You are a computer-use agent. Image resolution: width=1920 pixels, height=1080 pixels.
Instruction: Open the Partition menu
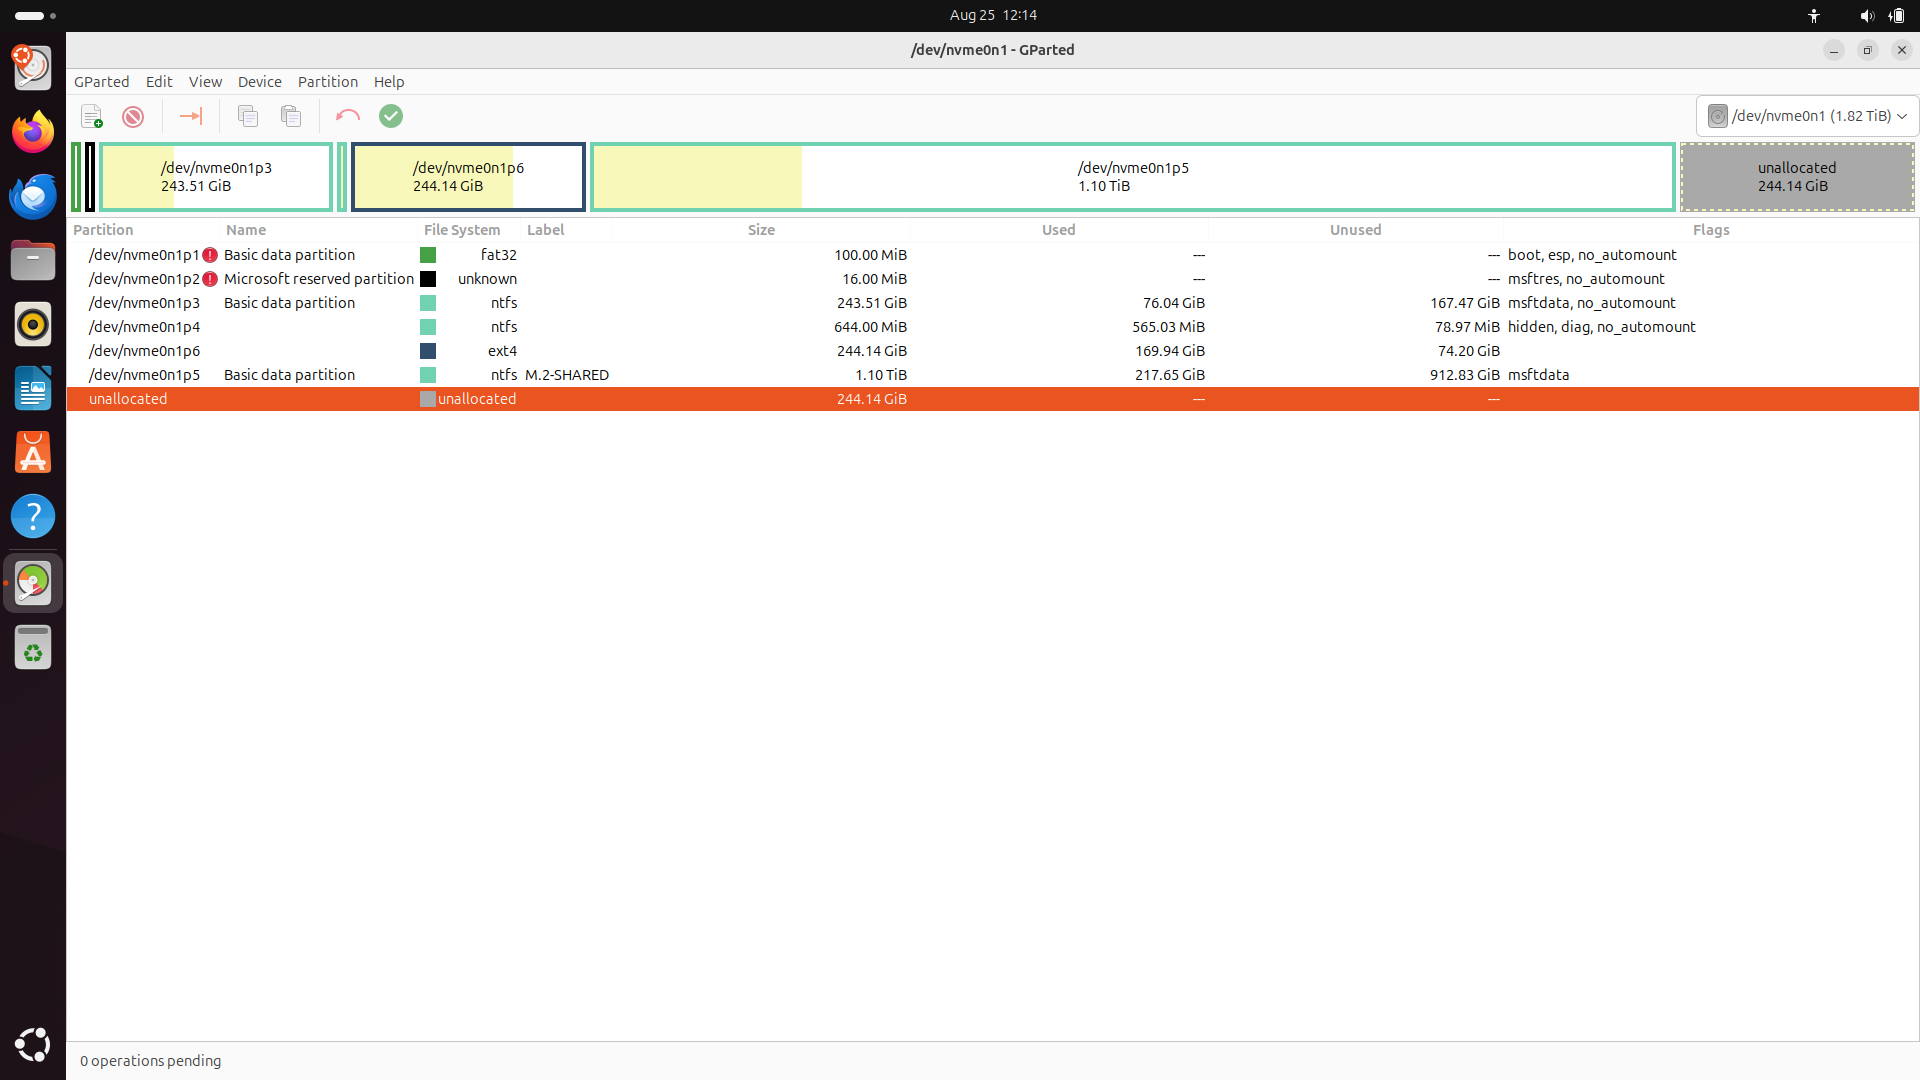pyautogui.click(x=327, y=82)
